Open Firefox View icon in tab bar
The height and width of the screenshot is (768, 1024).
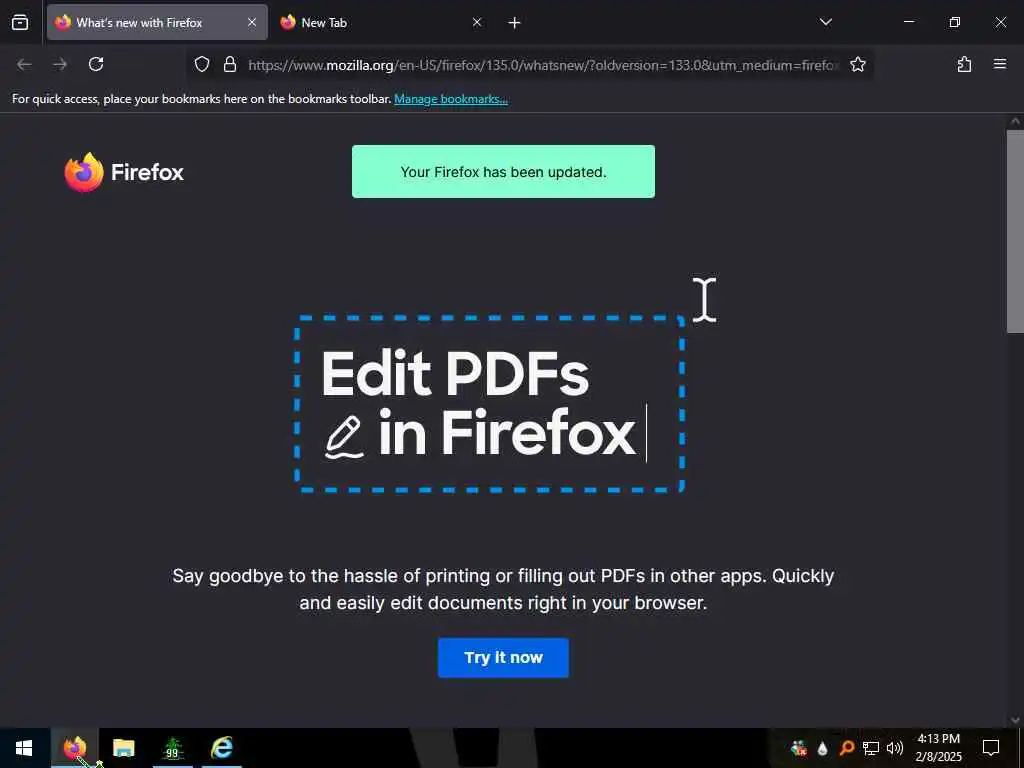tap(20, 22)
